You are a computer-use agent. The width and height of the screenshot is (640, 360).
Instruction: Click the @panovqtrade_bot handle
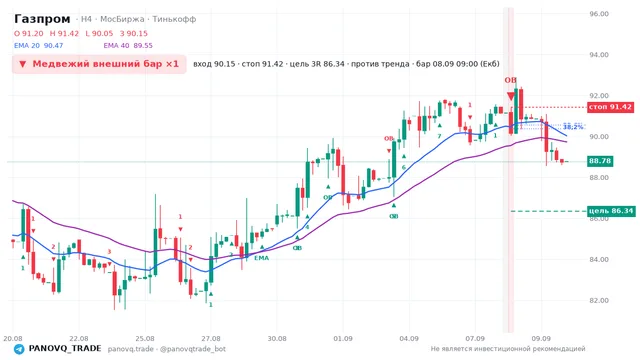pos(193,349)
